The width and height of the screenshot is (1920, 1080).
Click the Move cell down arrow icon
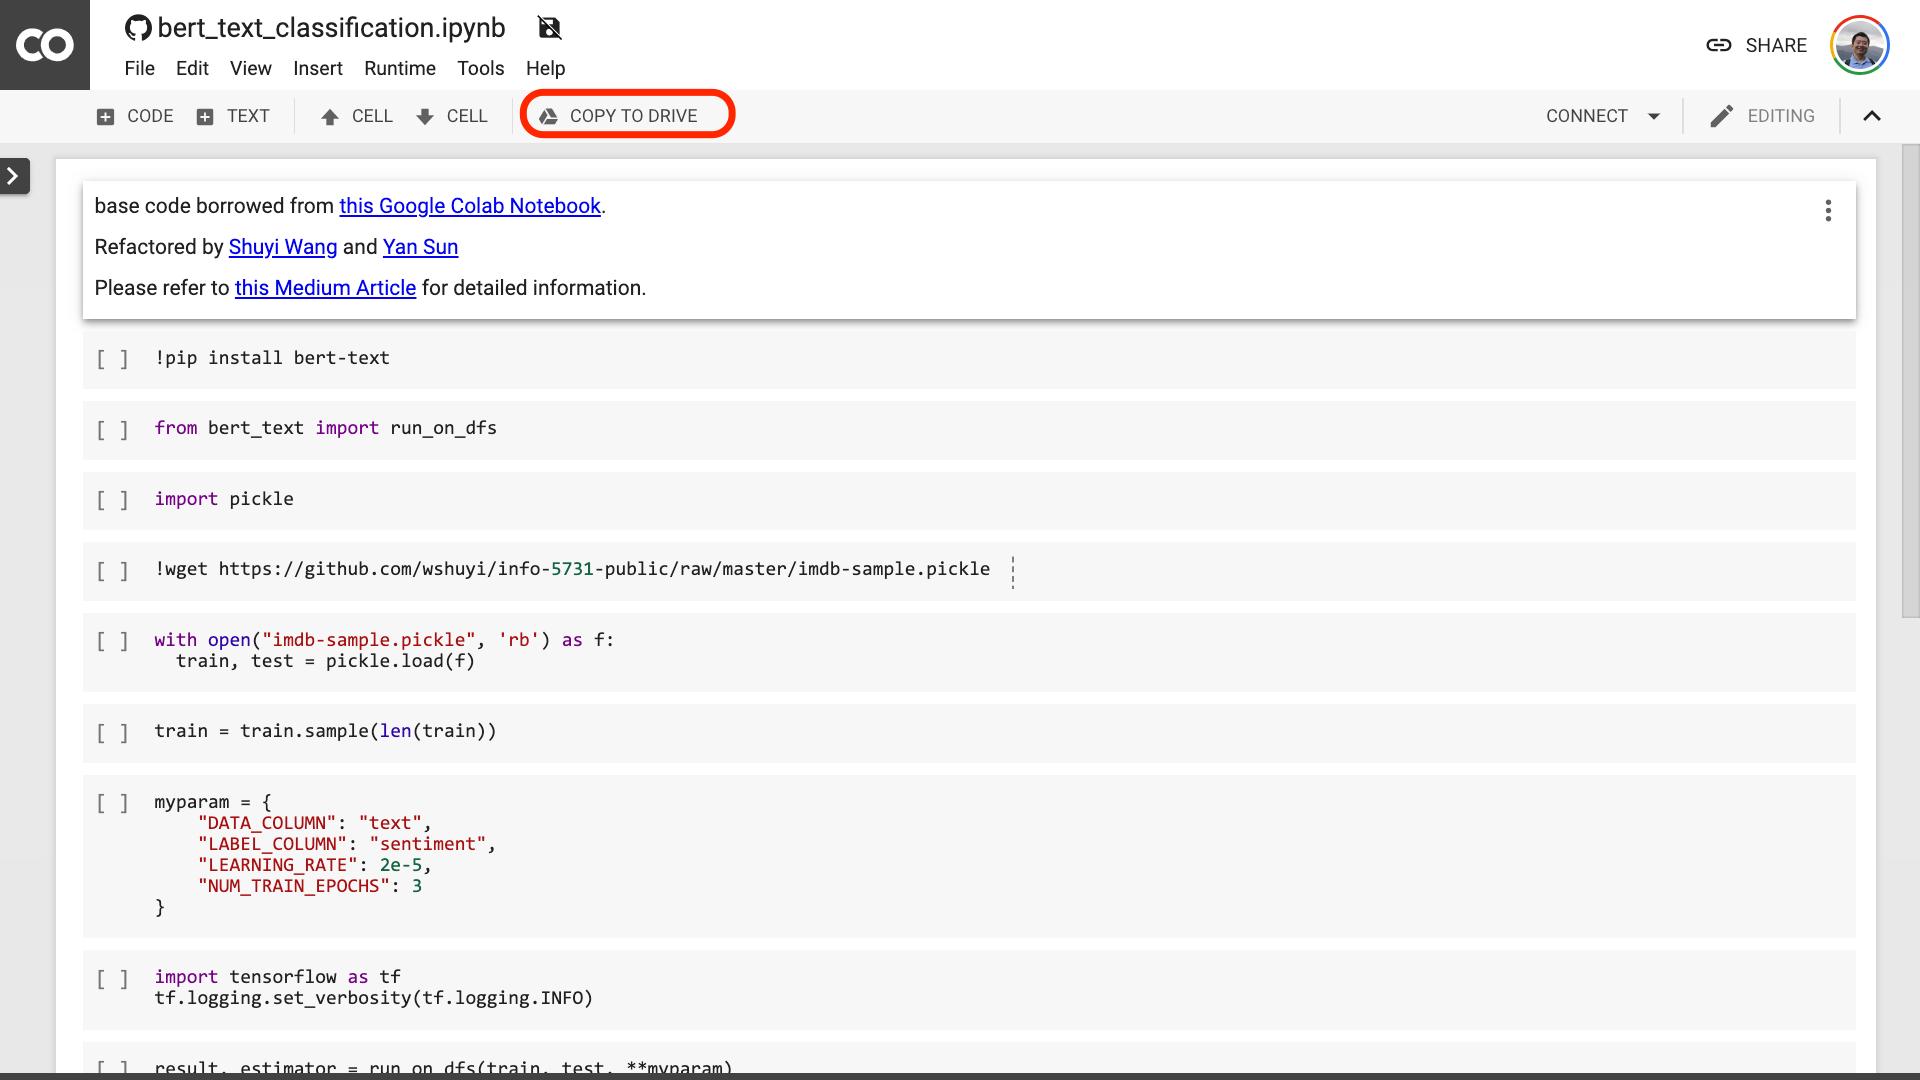pyautogui.click(x=425, y=116)
